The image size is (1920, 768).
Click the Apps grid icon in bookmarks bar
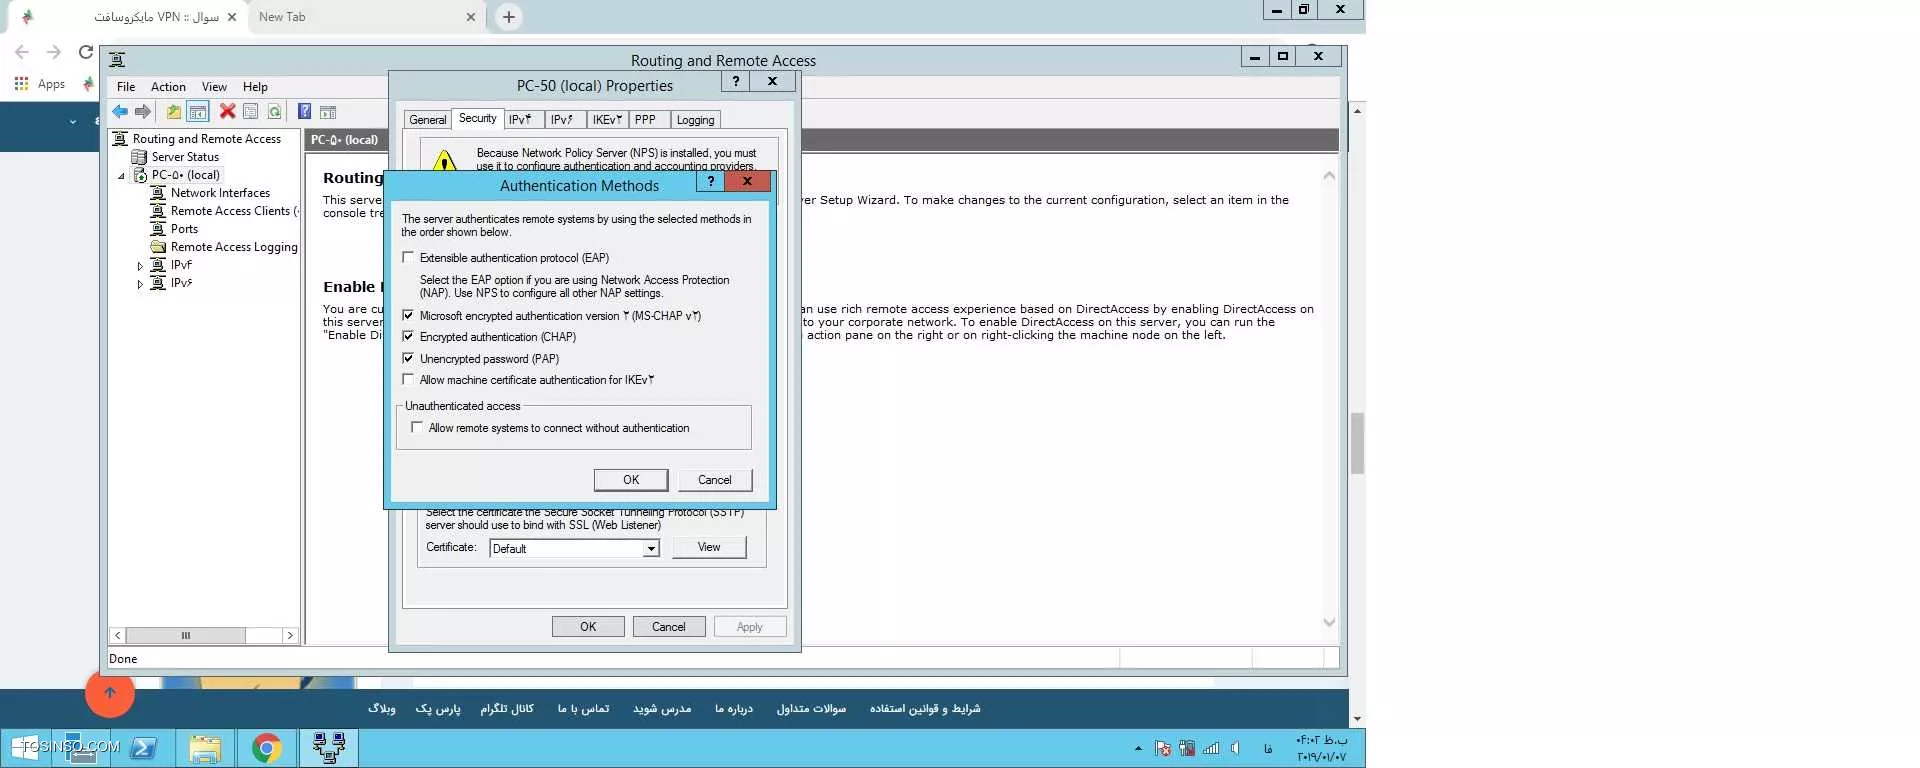pos(21,84)
